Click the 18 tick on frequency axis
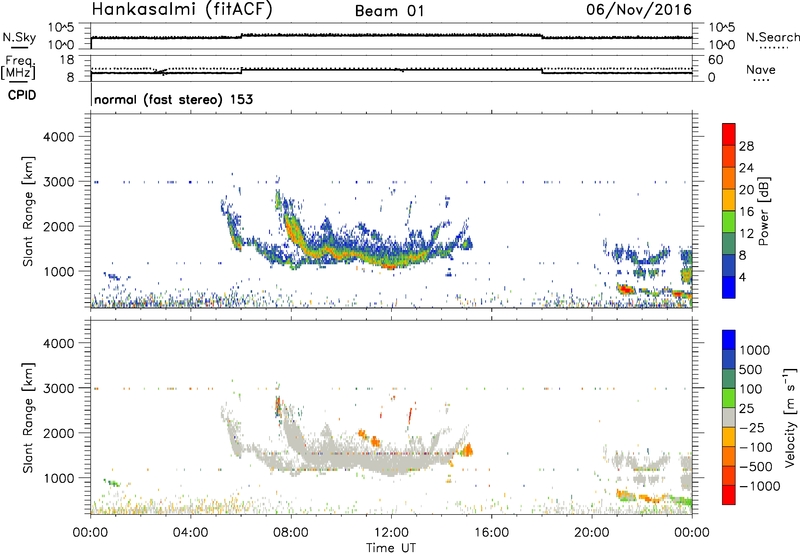 pos(67,59)
